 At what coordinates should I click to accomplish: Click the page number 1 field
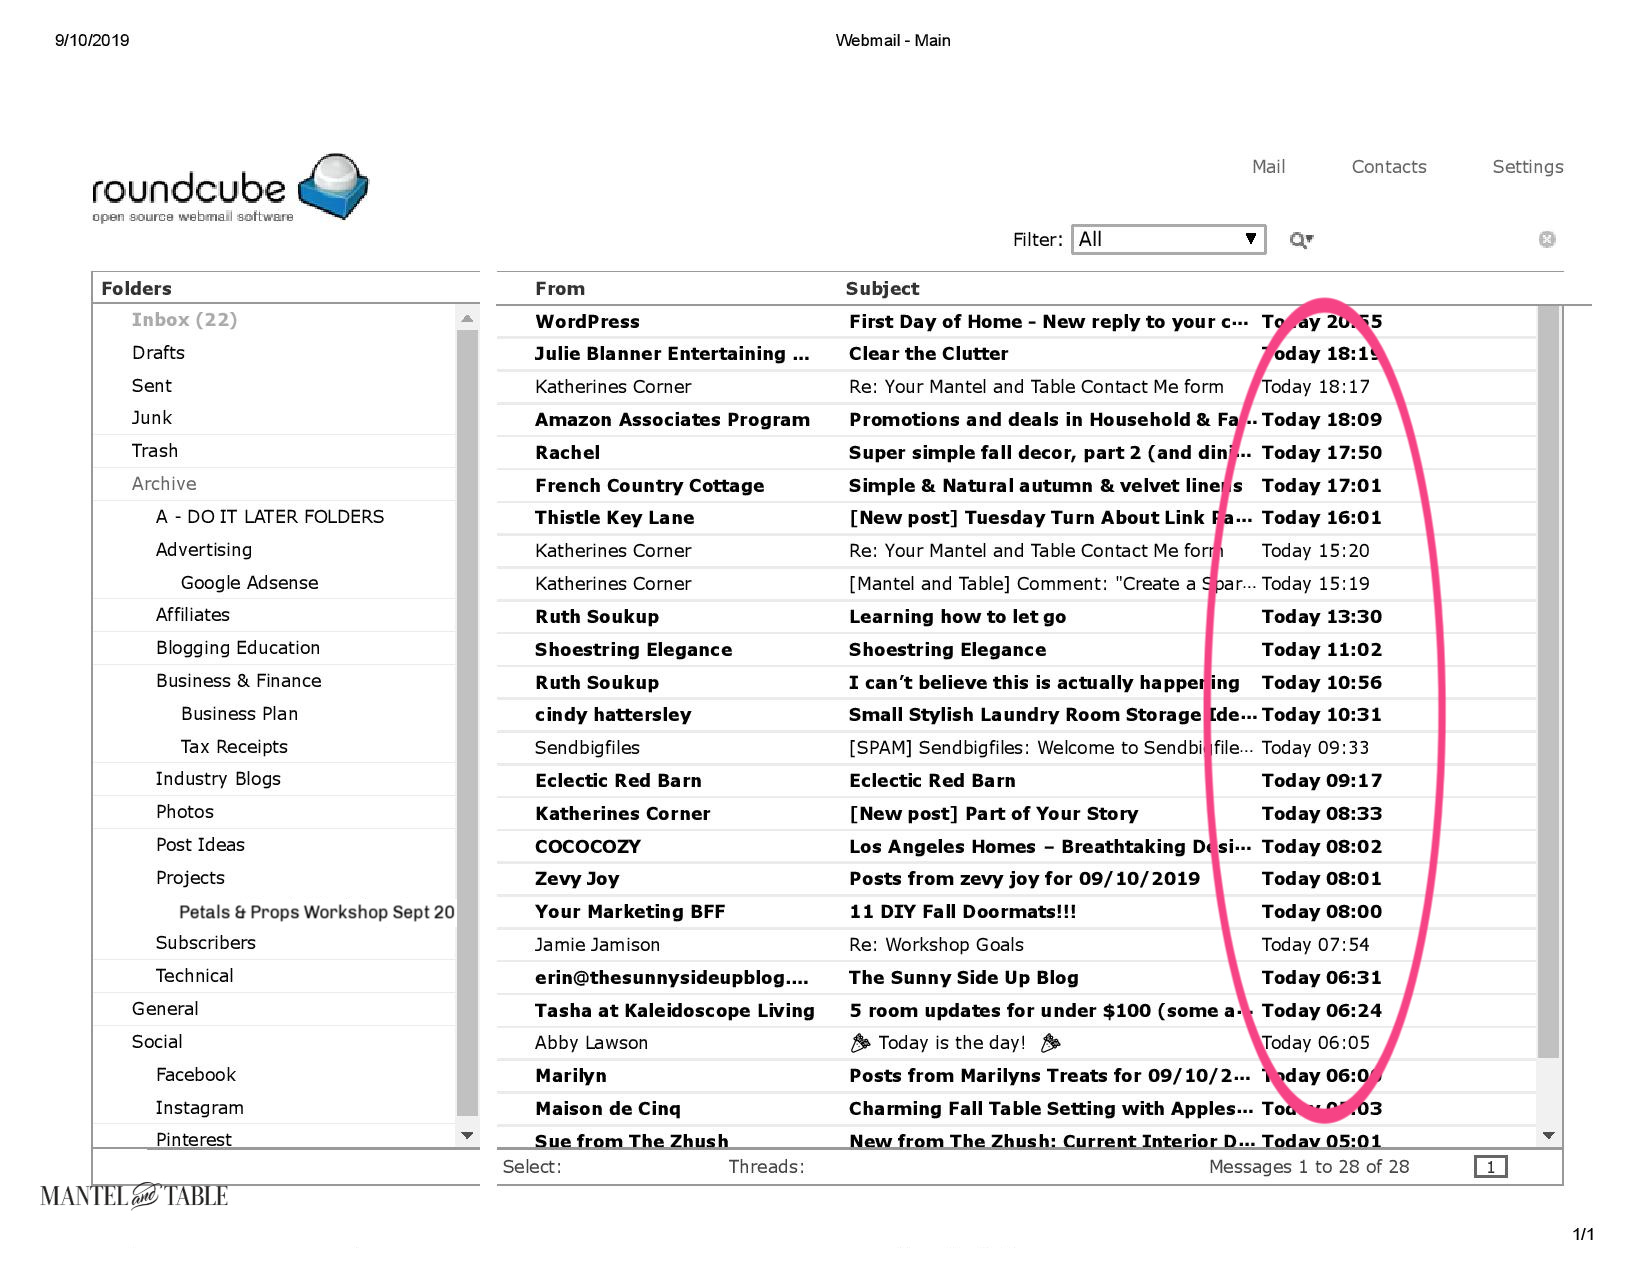tap(1490, 1167)
